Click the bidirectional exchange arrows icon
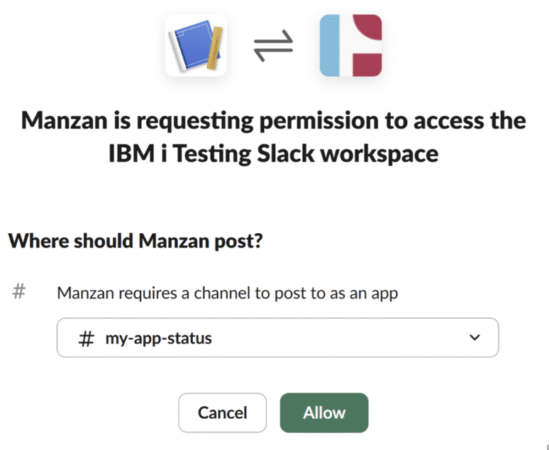Viewport: 549px width, 450px height. point(273,46)
